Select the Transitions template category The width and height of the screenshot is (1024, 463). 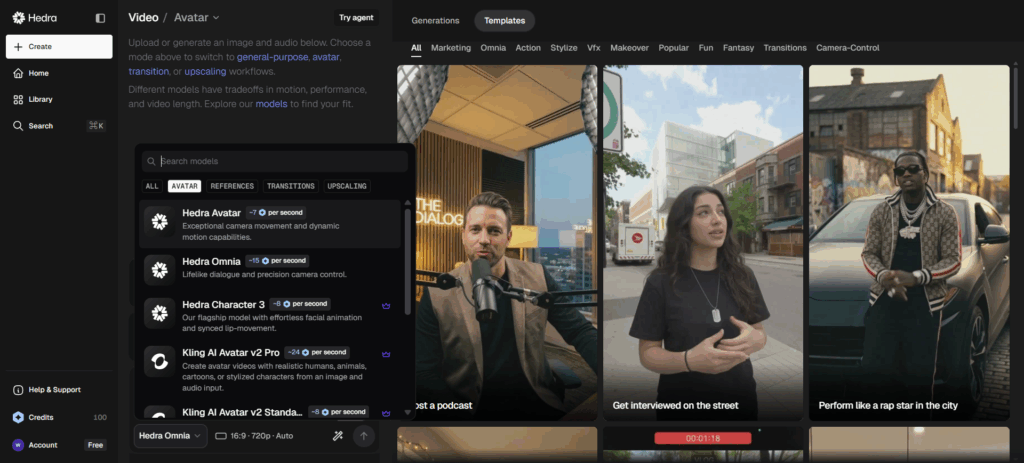(785, 48)
